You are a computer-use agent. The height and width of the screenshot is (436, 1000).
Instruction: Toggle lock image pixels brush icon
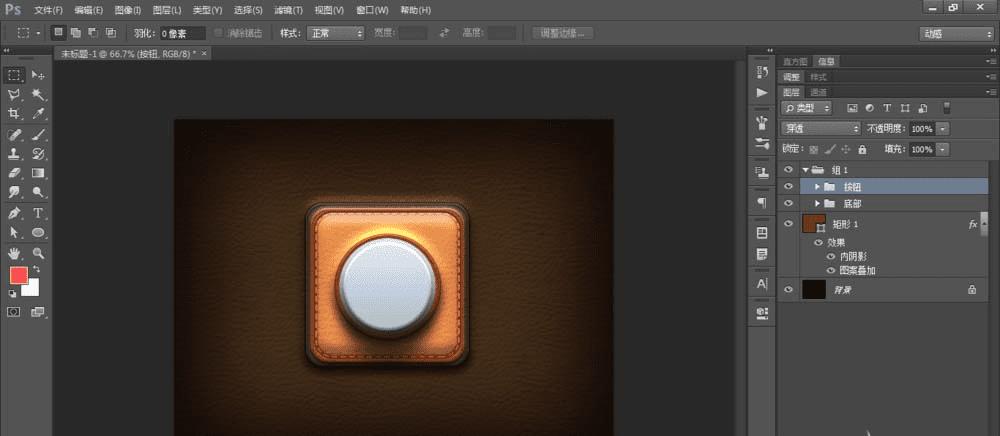click(x=830, y=149)
